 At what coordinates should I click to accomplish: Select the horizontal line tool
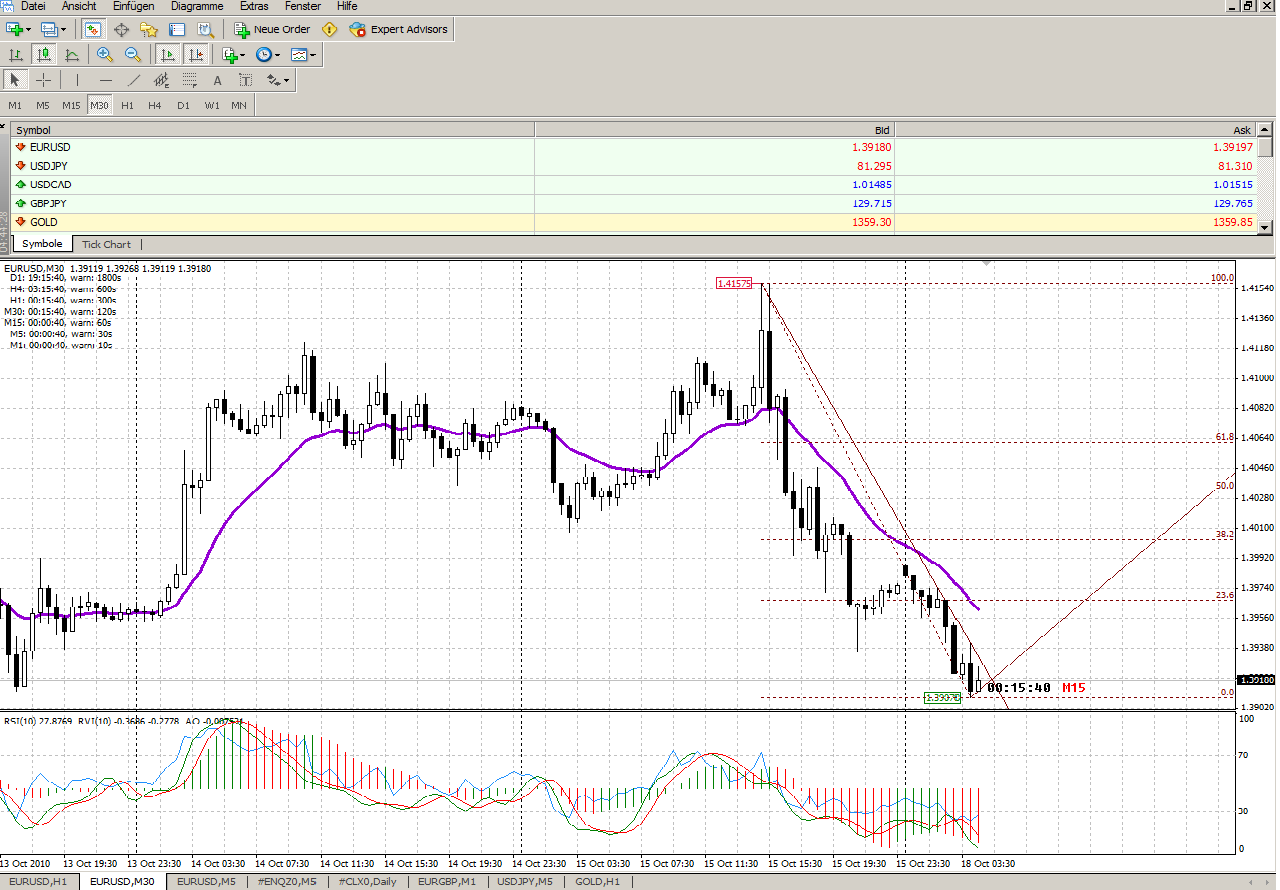105,80
